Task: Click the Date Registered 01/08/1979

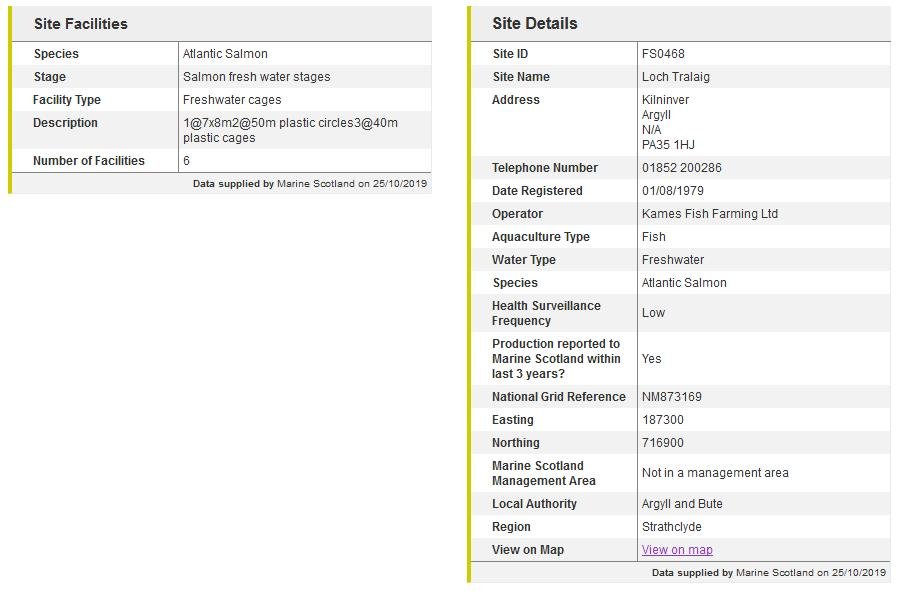Action: pos(674,190)
